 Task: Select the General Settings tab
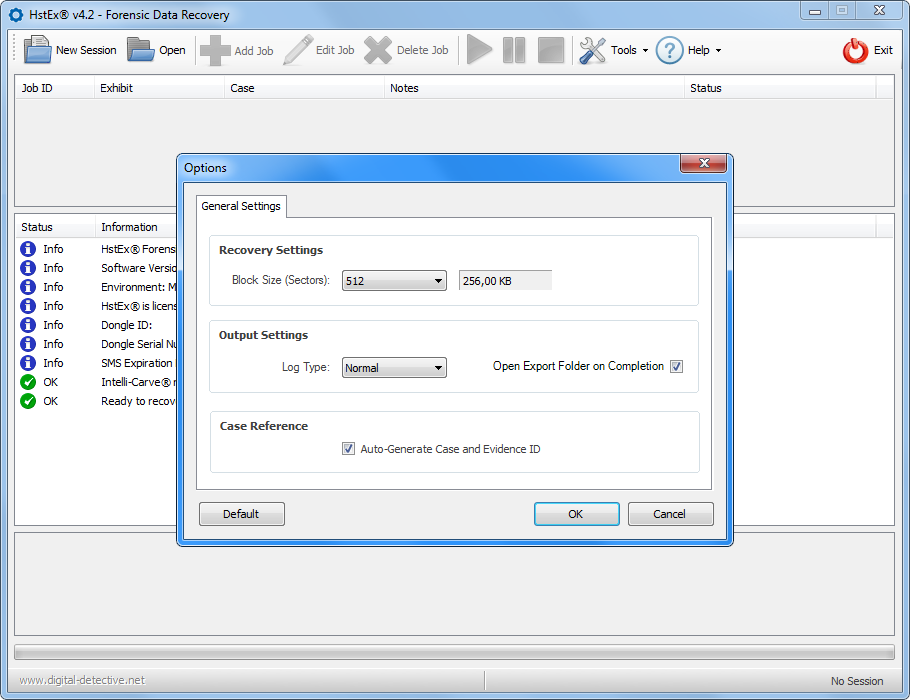point(241,206)
